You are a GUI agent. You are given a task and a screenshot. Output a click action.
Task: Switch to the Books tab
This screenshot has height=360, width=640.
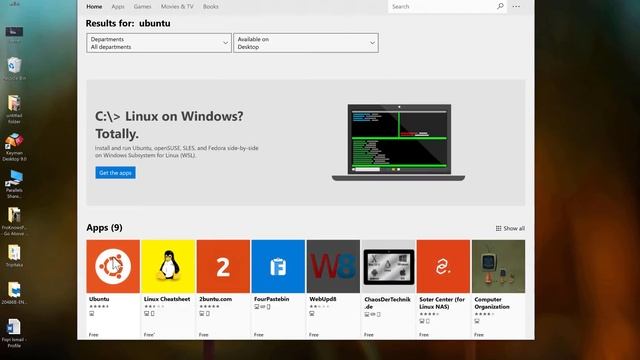point(211,7)
